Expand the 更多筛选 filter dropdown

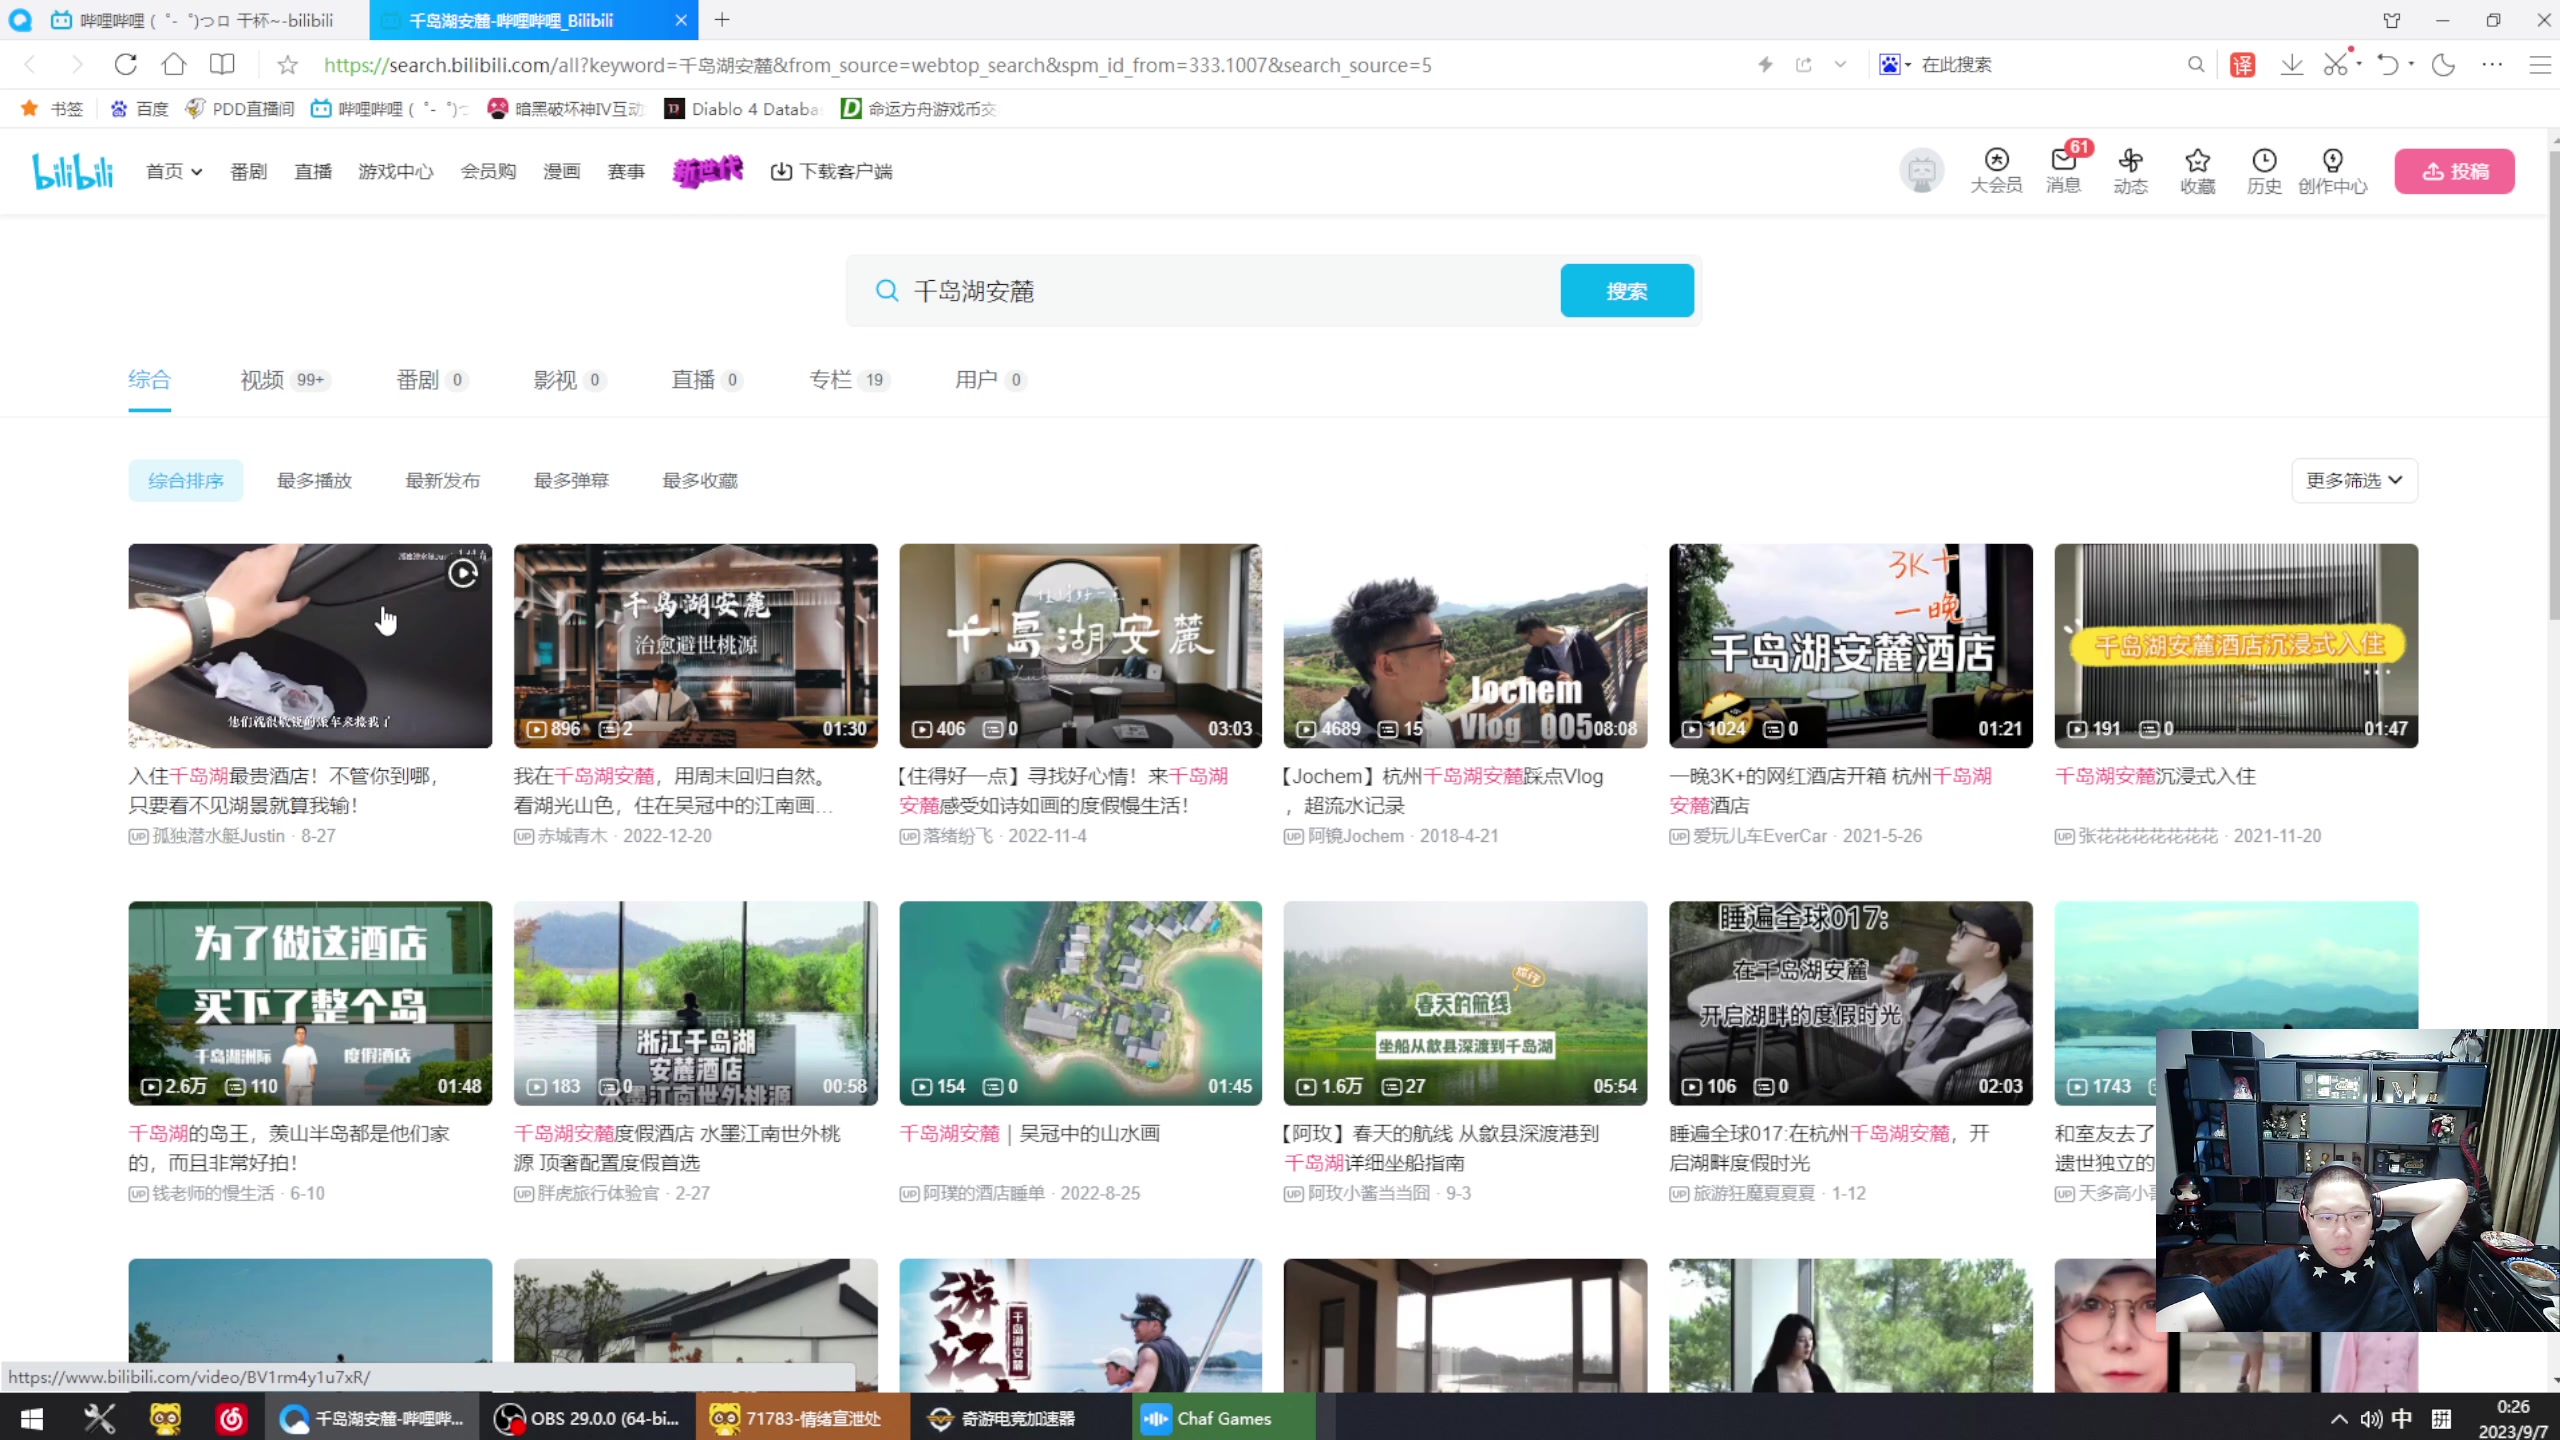(x=2354, y=481)
